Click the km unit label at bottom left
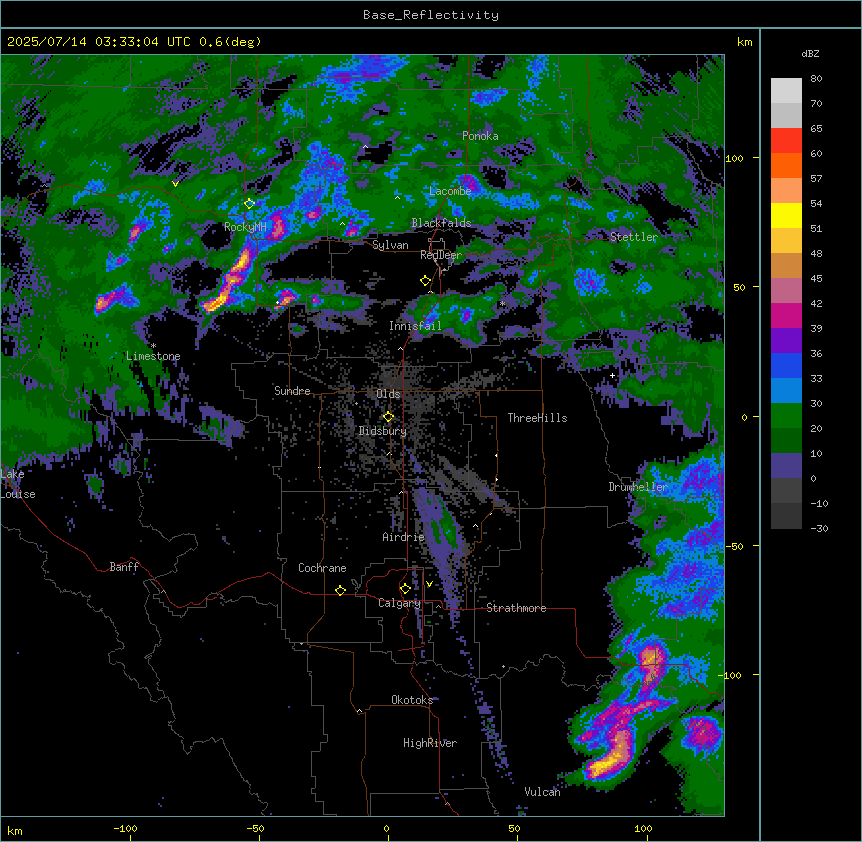 [14, 831]
